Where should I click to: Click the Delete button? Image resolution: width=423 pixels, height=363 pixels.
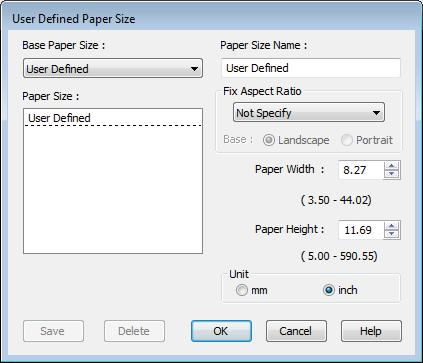click(x=134, y=331)
